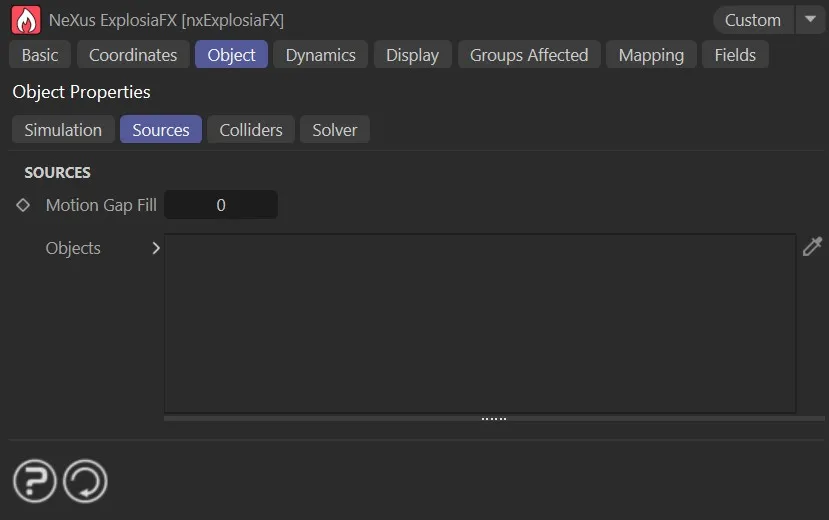829x520 pixels.
Task: Click the NeXus ExplosiaFX [nxExplosiaFX] title
Action: 166,20
